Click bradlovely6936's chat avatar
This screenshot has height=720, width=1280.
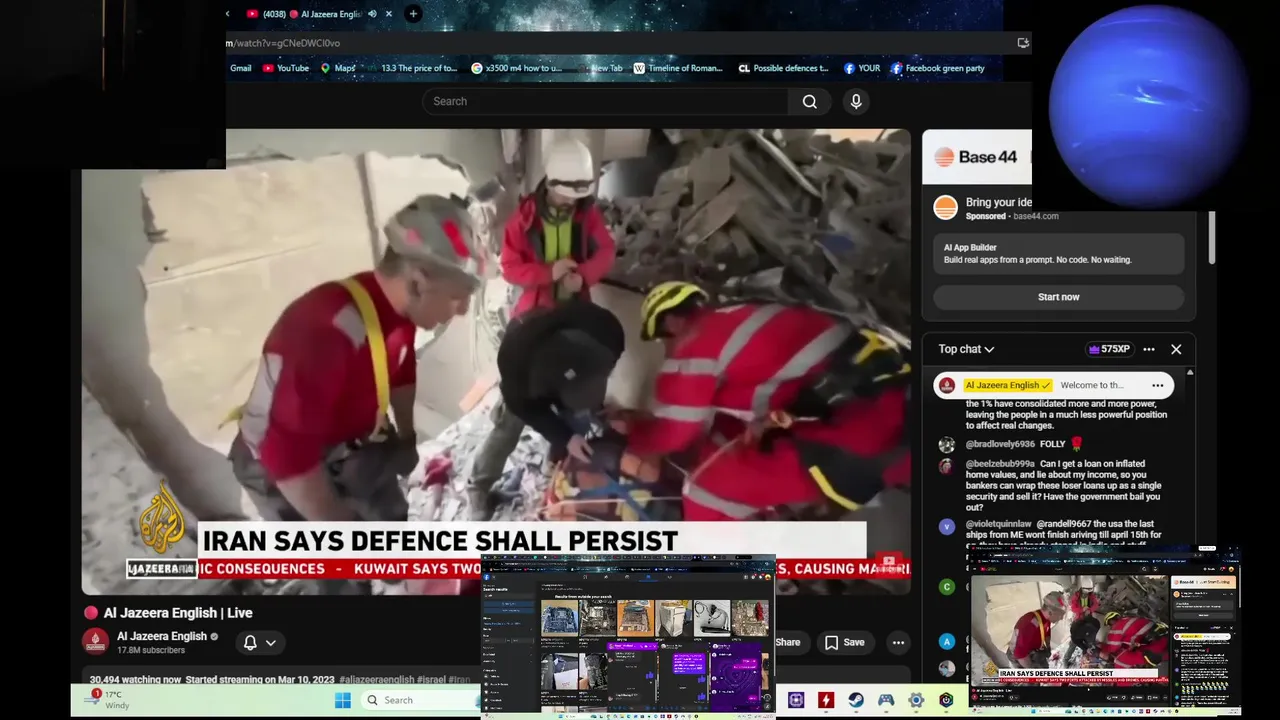(x=947, y=445)
